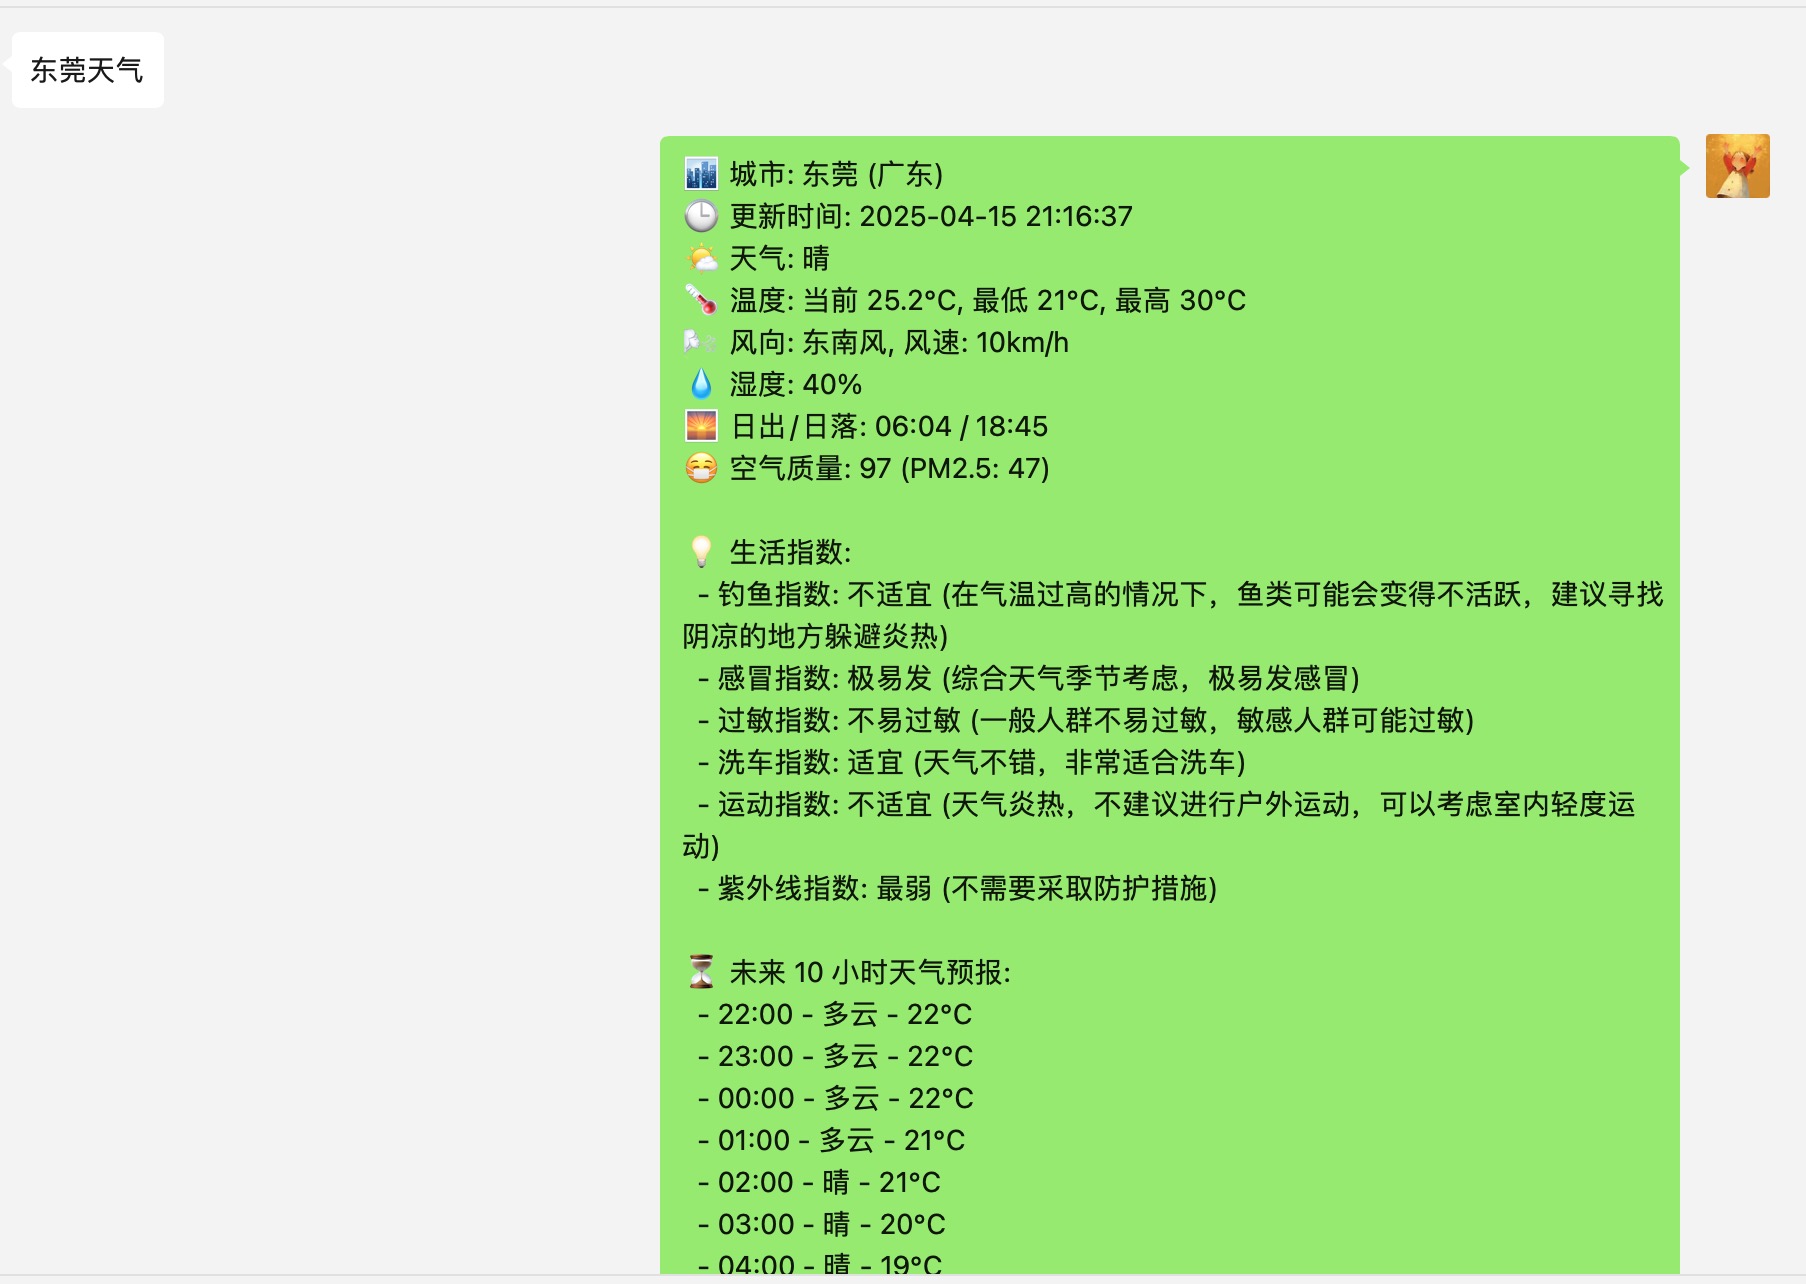The width and height of the screenshot is (1806, 1284).
Task: Click the 洗车指数: 适宜 line
Action: pos(972,762)
